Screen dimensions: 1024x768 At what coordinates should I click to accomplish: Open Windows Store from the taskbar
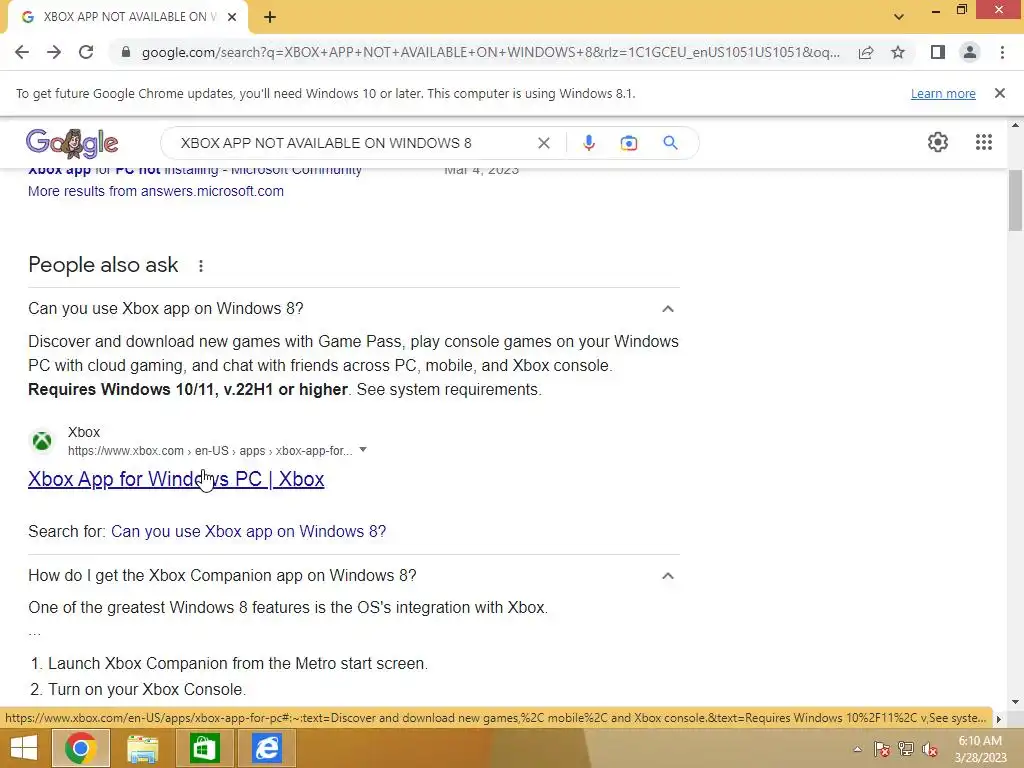point(204,748)
